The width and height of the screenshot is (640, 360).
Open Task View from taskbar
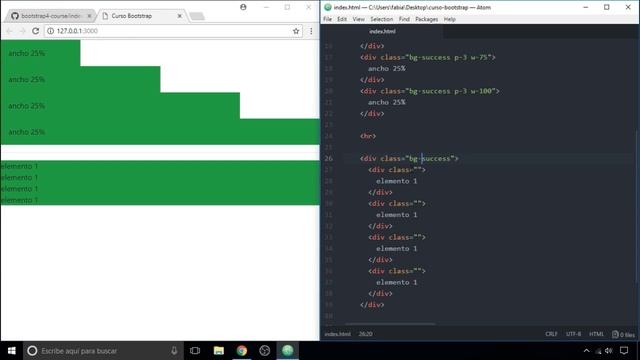[195, 351]
